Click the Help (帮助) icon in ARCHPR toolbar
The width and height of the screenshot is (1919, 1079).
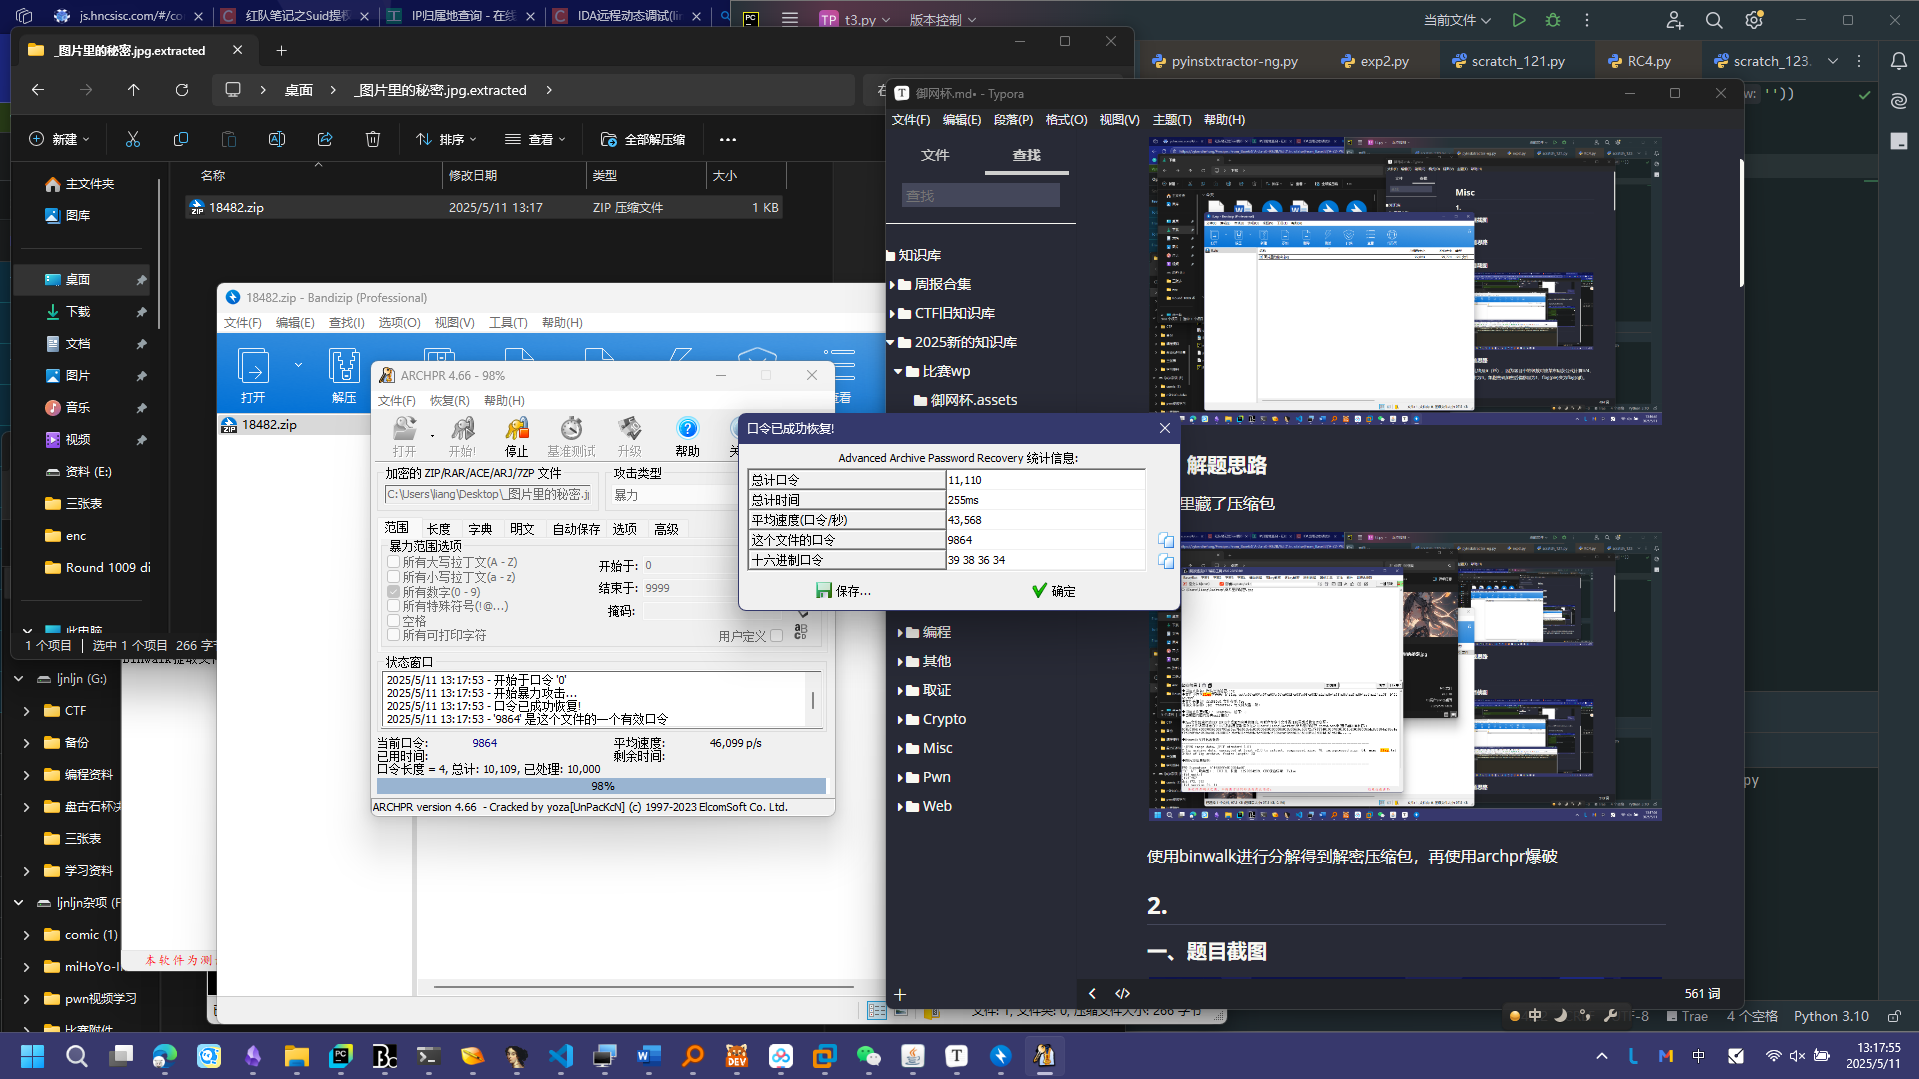[x=687, y=429]
